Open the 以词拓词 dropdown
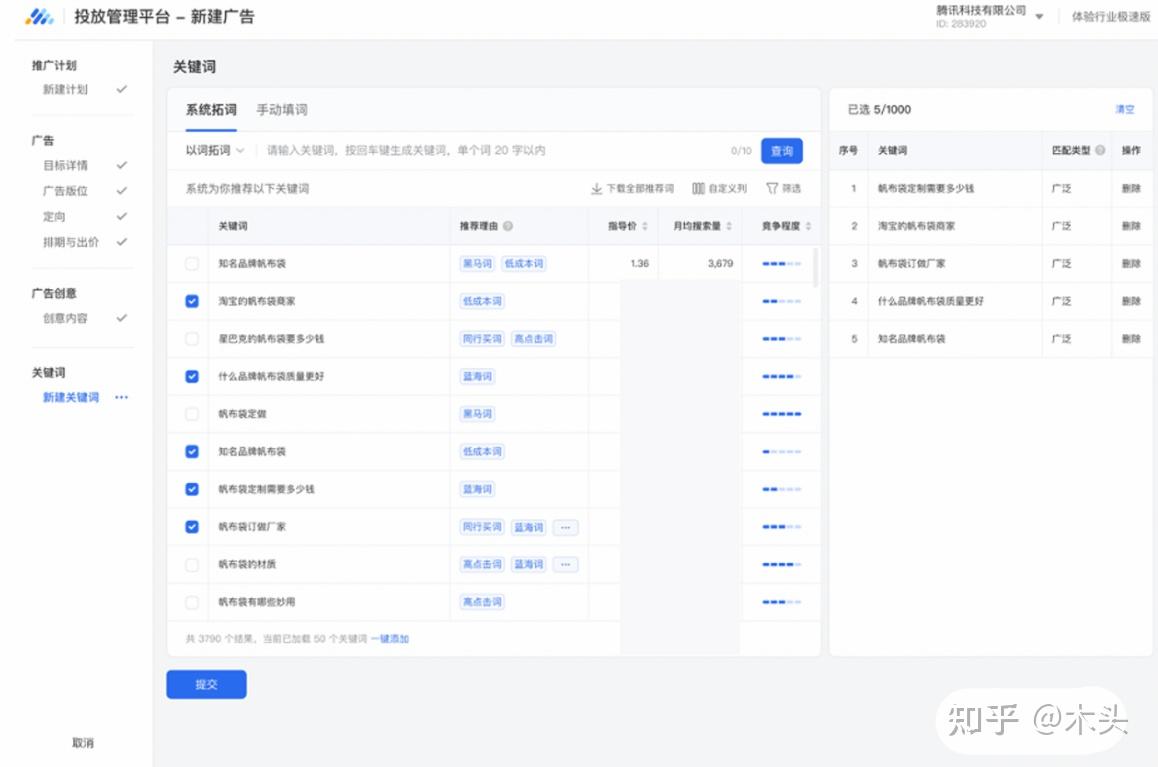 (x=214, y=151)
